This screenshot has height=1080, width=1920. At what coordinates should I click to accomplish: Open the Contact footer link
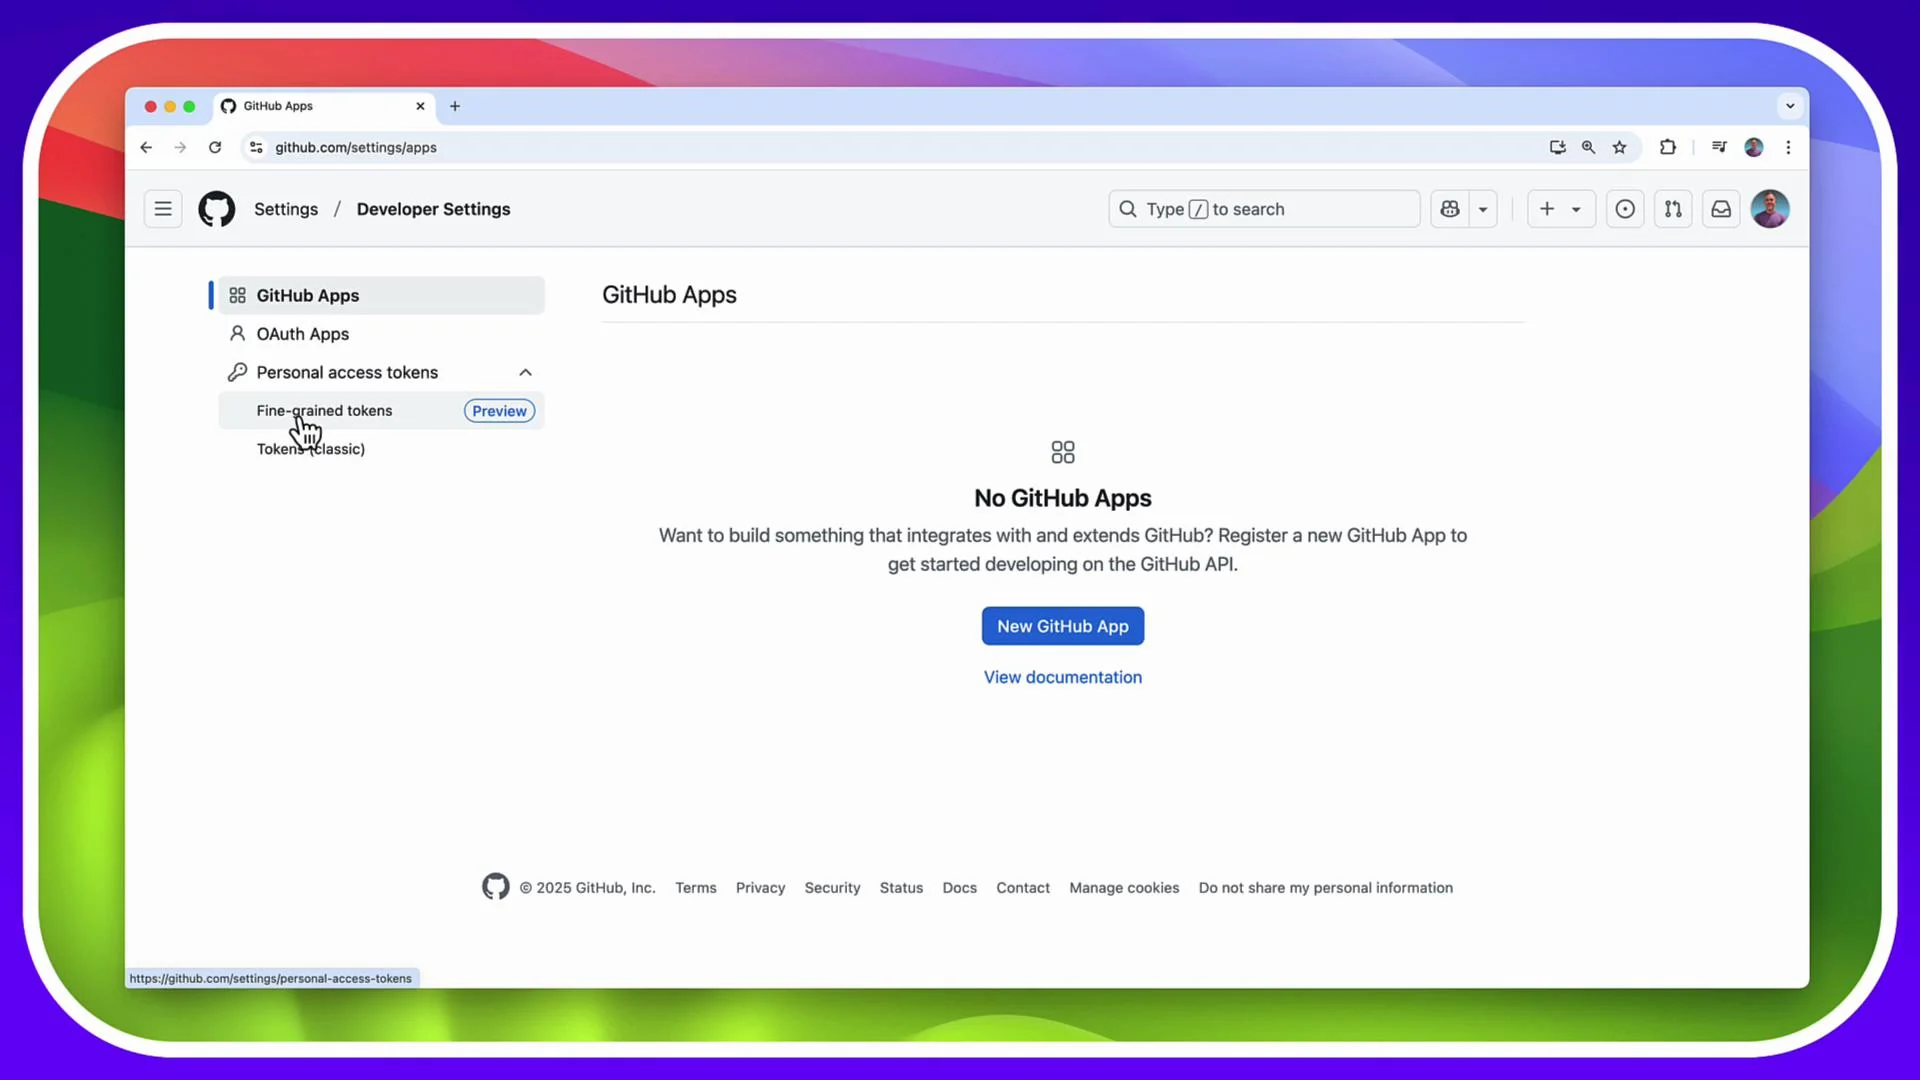pos(1022,888)
